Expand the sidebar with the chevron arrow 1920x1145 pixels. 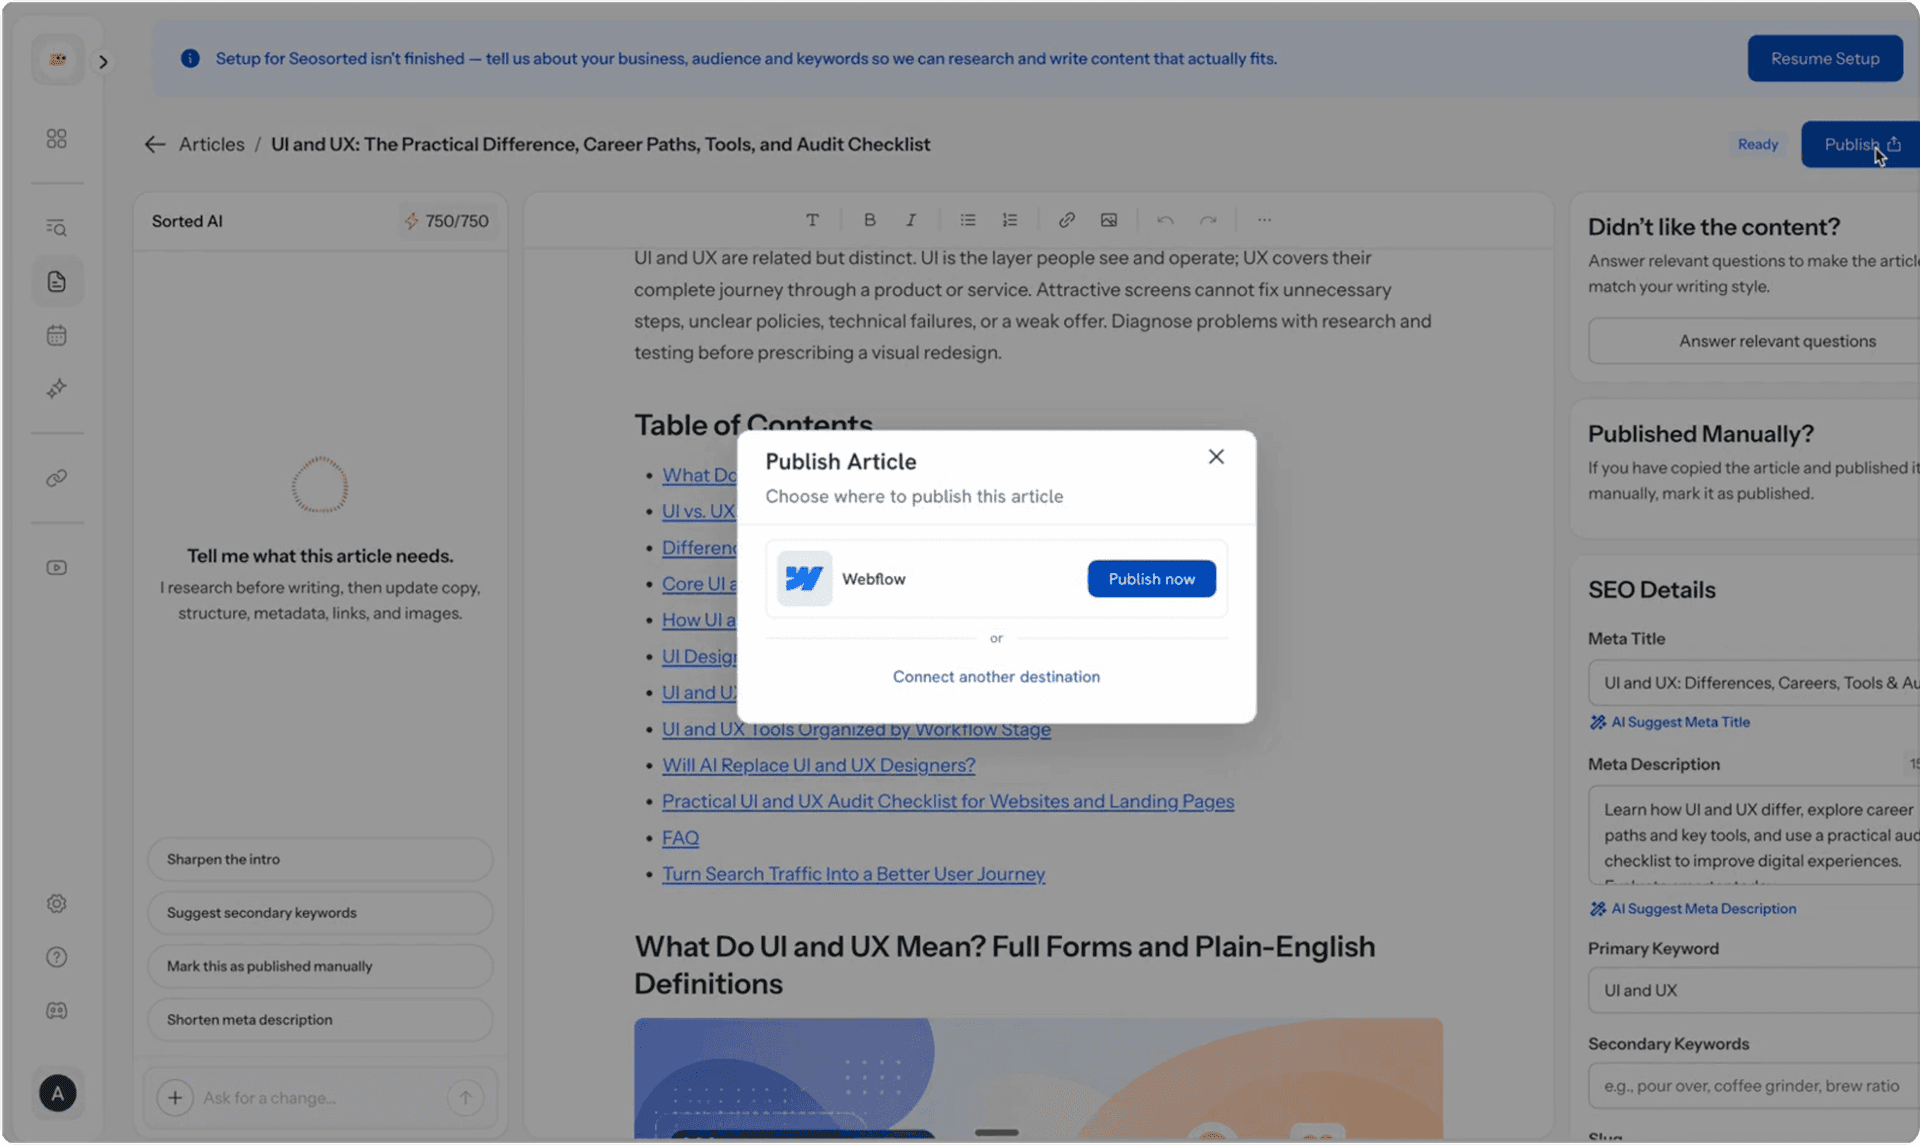click(103, 62)
